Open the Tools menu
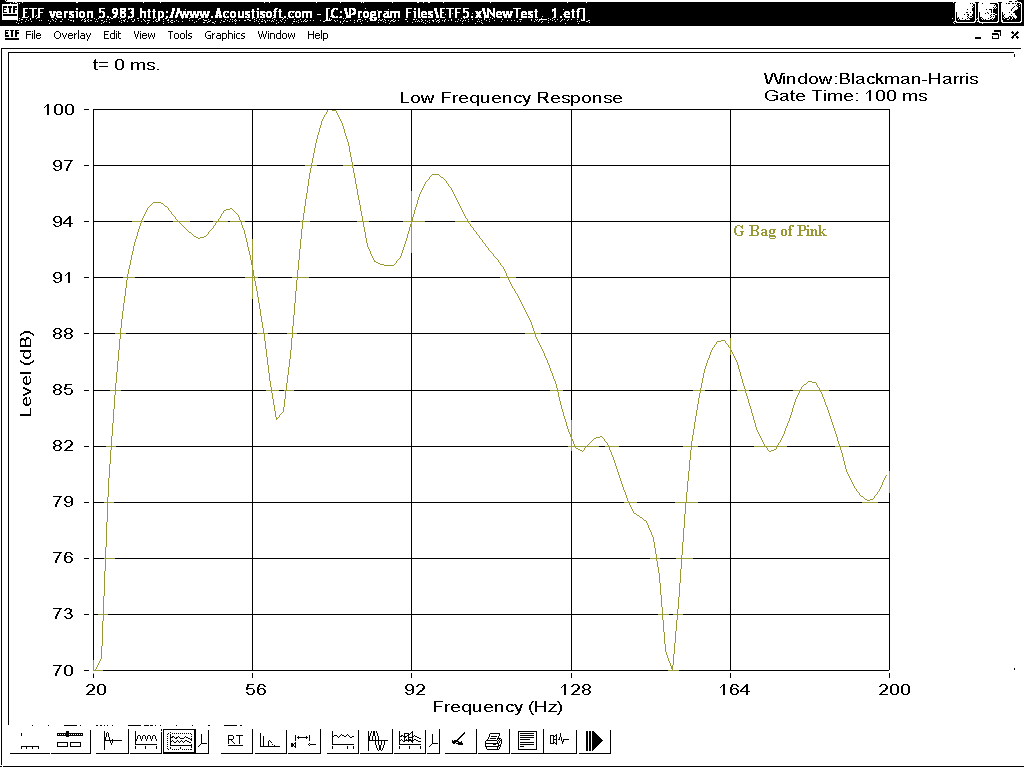Image resolution: width=1024 pixels, height=768 pixels. 180,35
